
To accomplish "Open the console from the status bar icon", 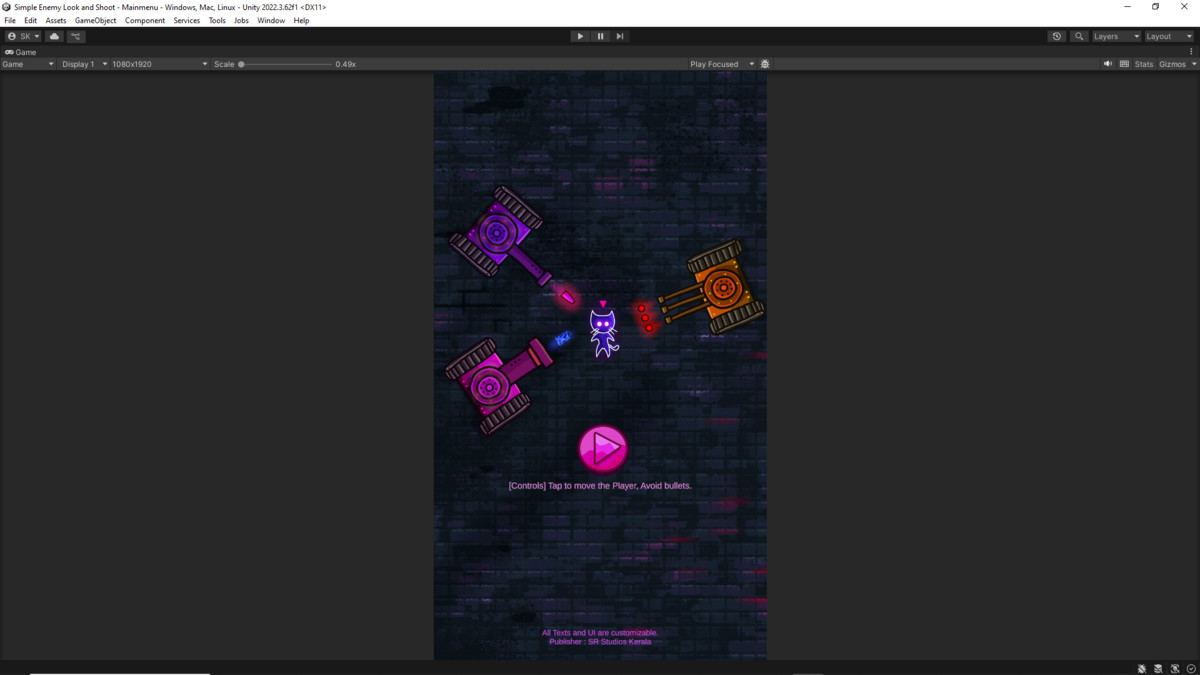I will point(1158,668).
